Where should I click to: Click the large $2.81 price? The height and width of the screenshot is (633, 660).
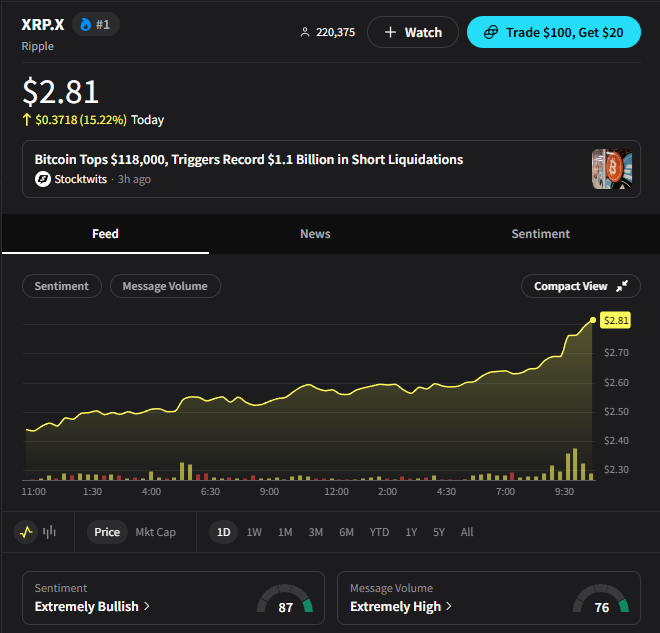tap(61, 91)
